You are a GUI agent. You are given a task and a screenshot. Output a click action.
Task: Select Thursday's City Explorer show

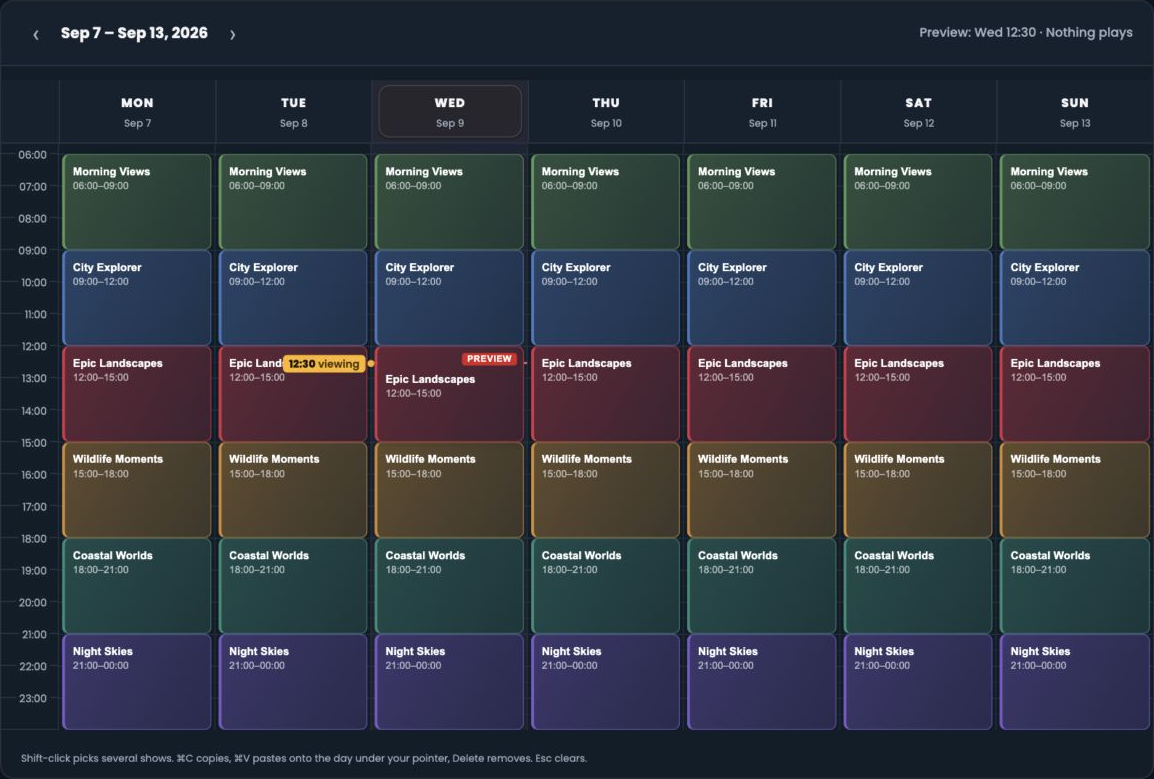coord(606,297)
